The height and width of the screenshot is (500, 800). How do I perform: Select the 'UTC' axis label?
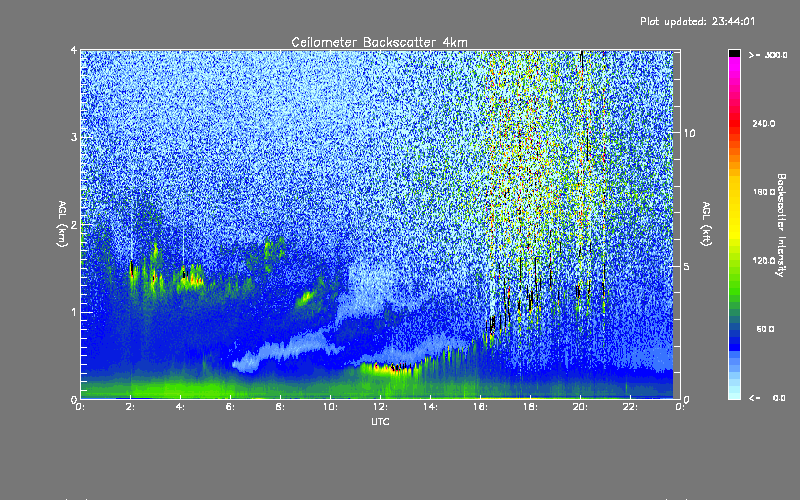(380, 421)
